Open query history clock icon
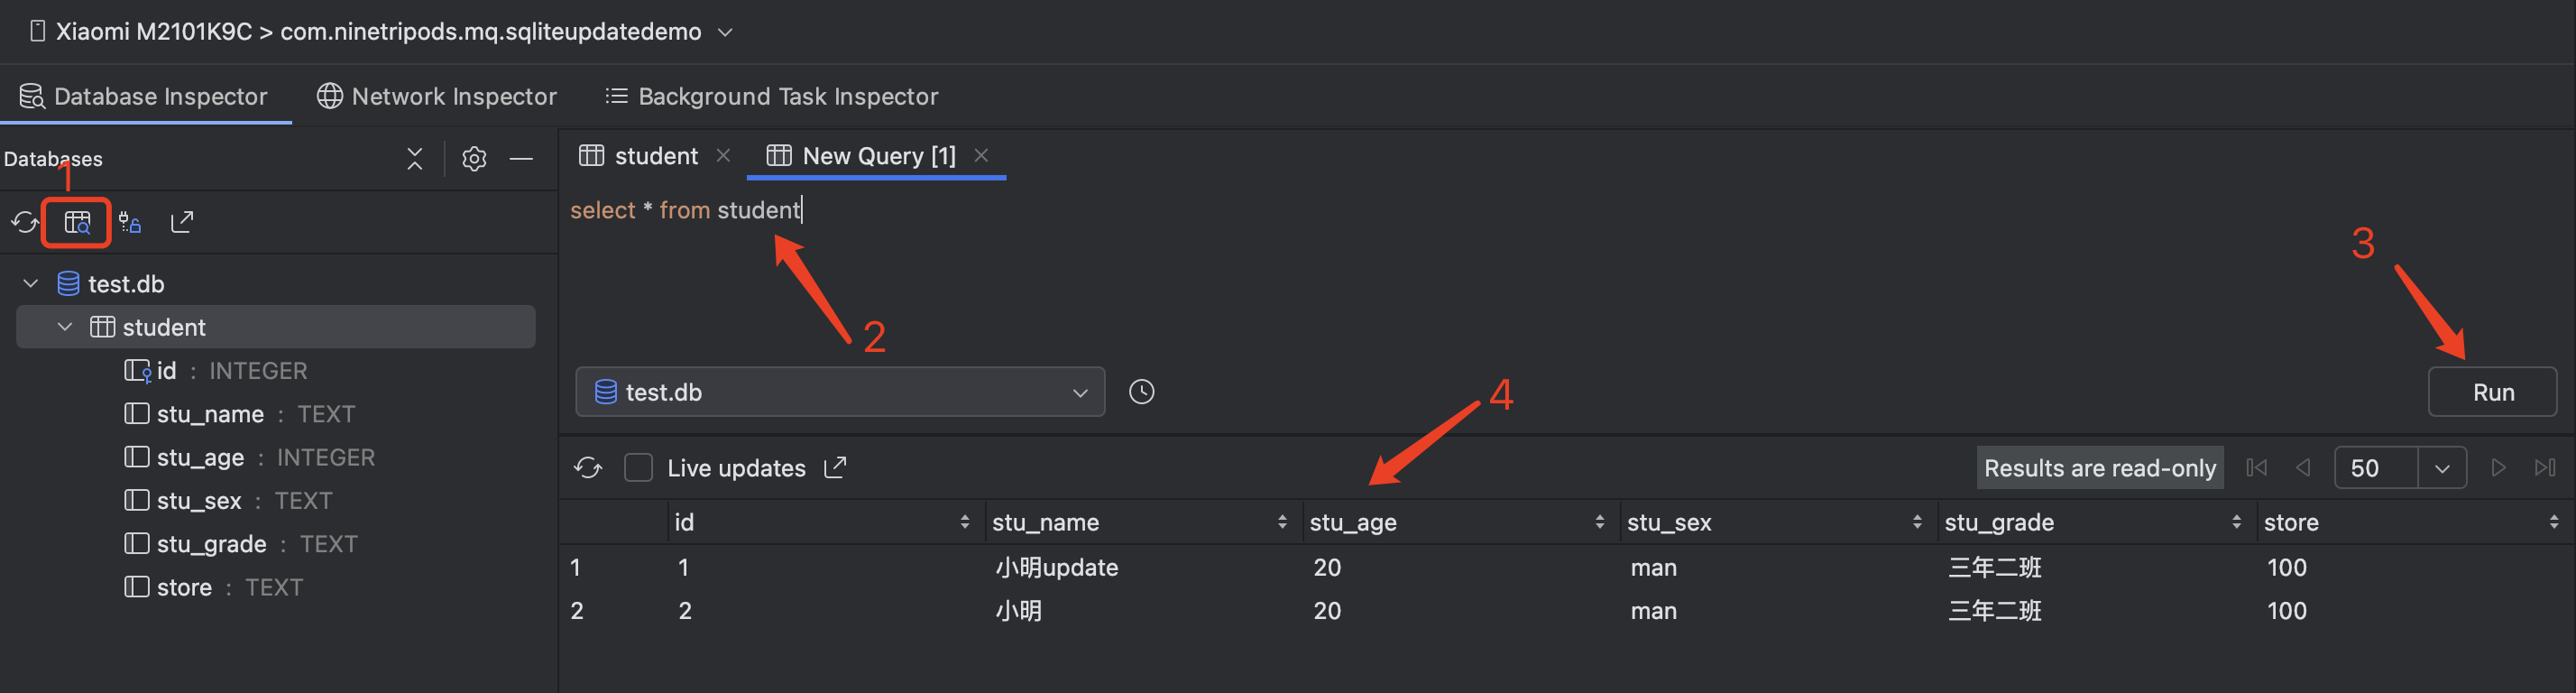The image size is (2576, 693). click(x=1141, y=391)
